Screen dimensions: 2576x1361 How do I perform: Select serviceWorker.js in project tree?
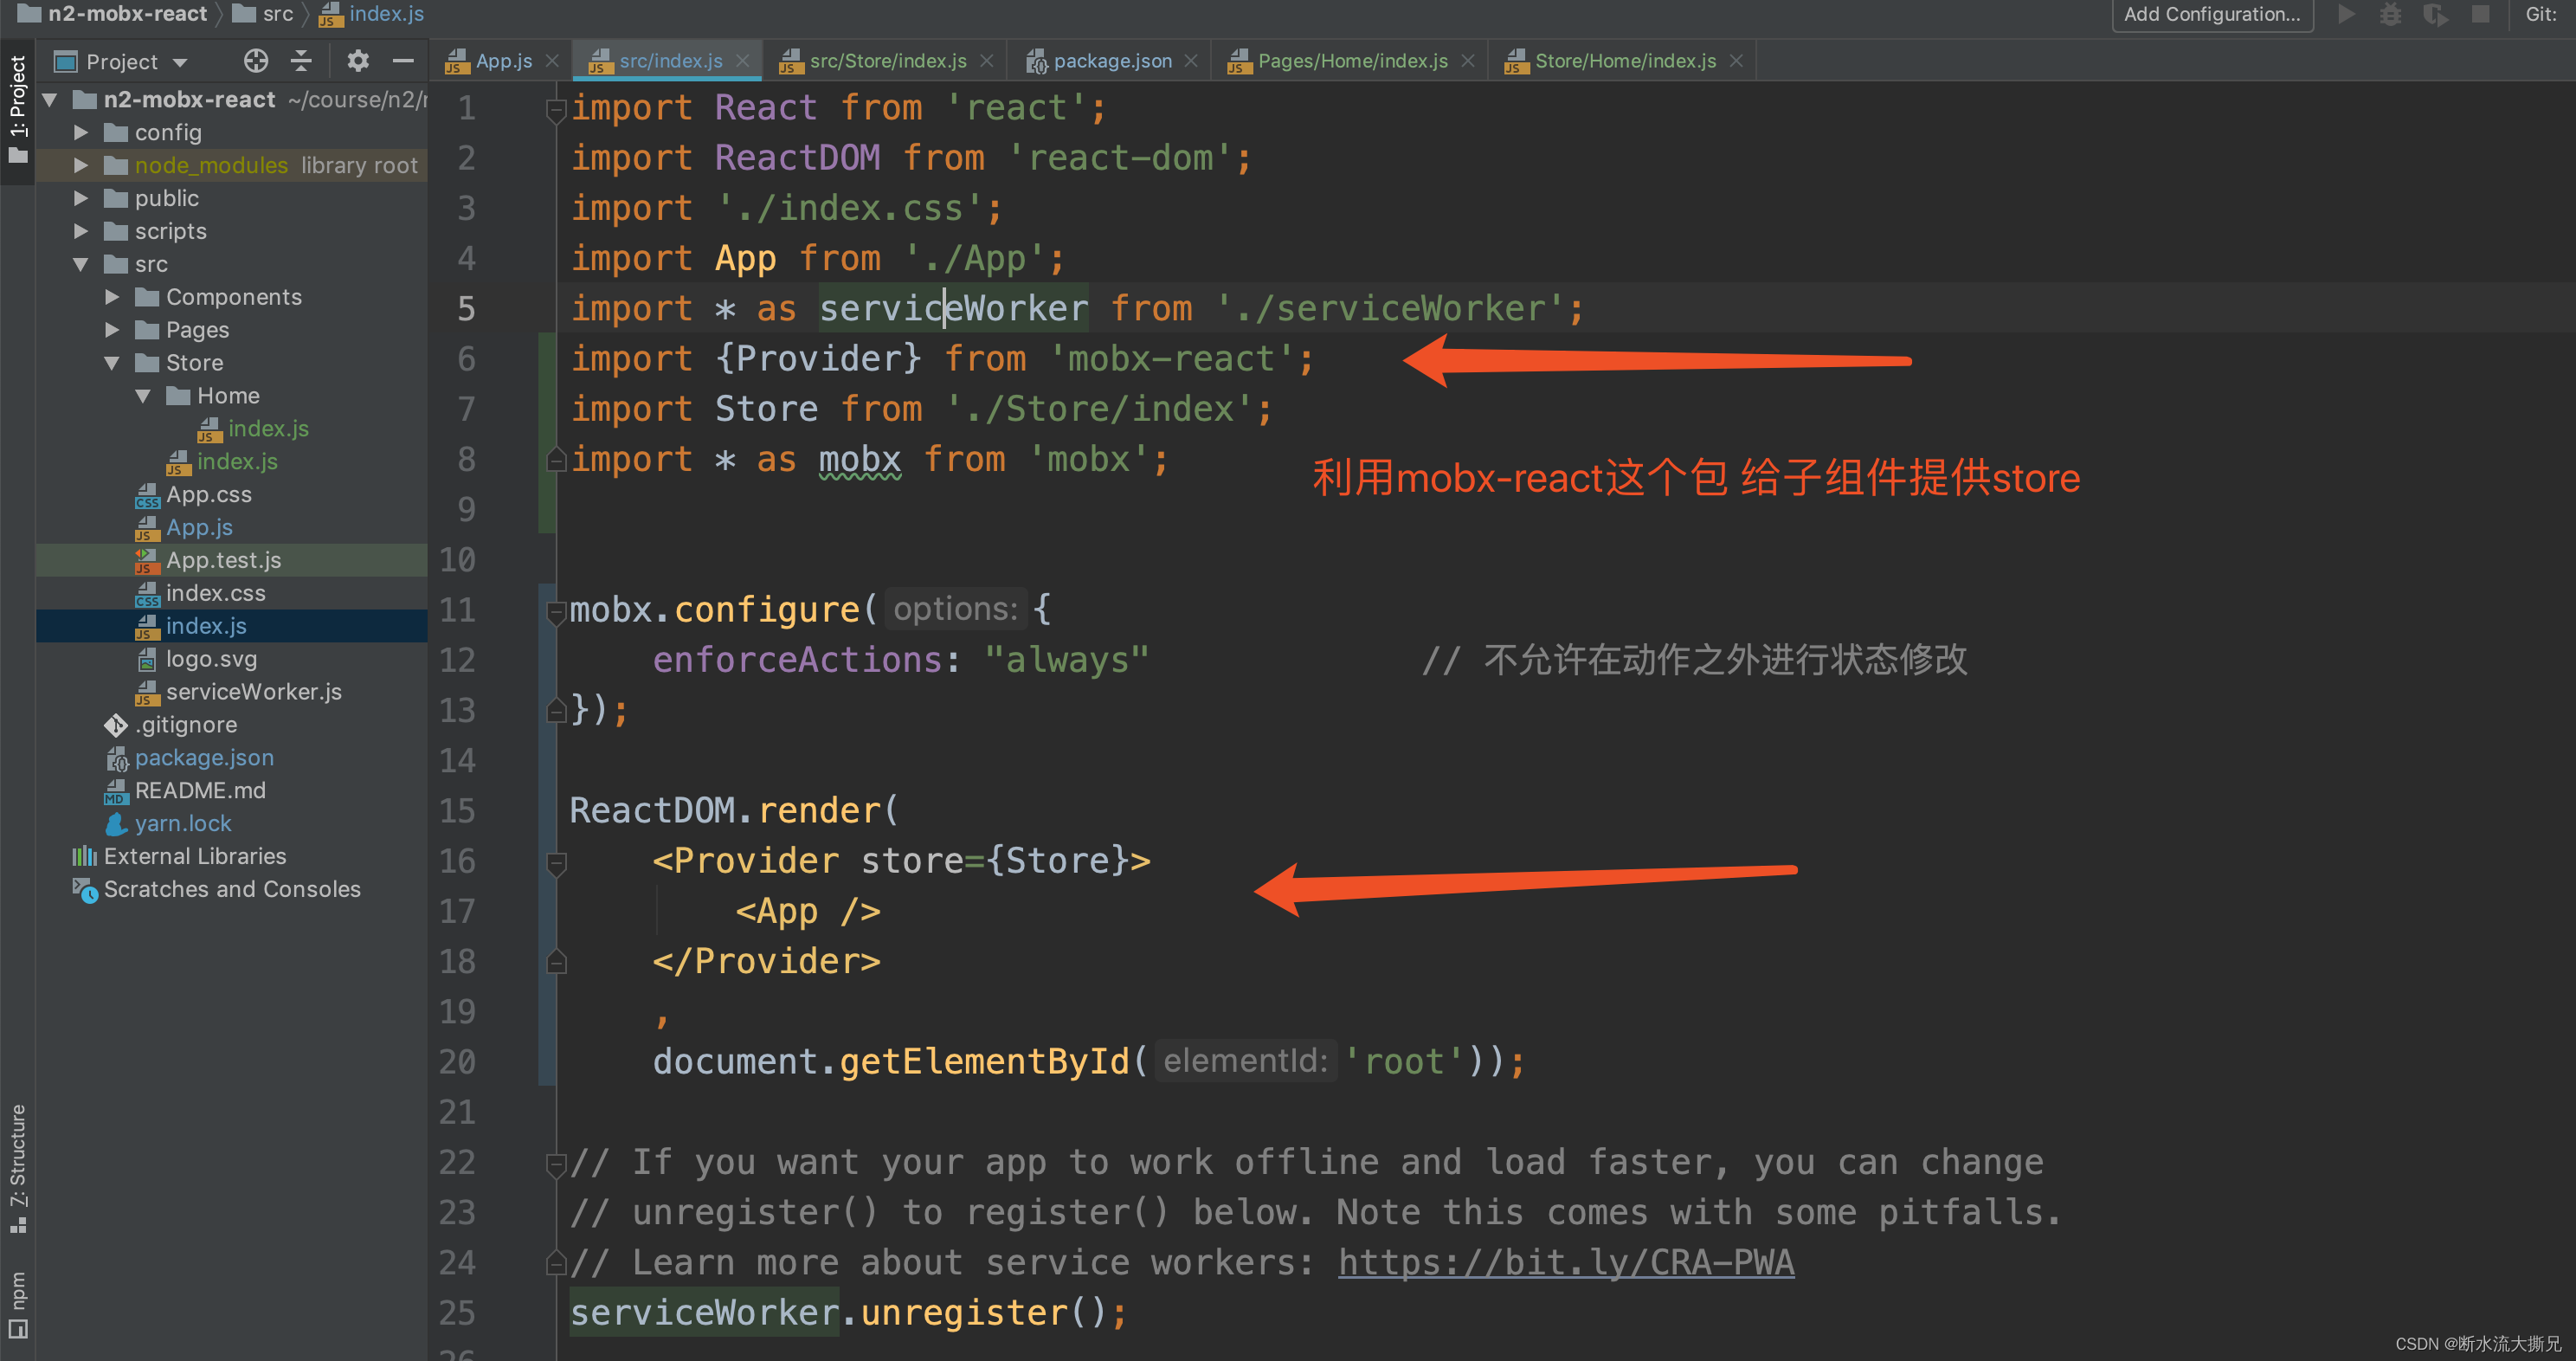tap(254, 692)
